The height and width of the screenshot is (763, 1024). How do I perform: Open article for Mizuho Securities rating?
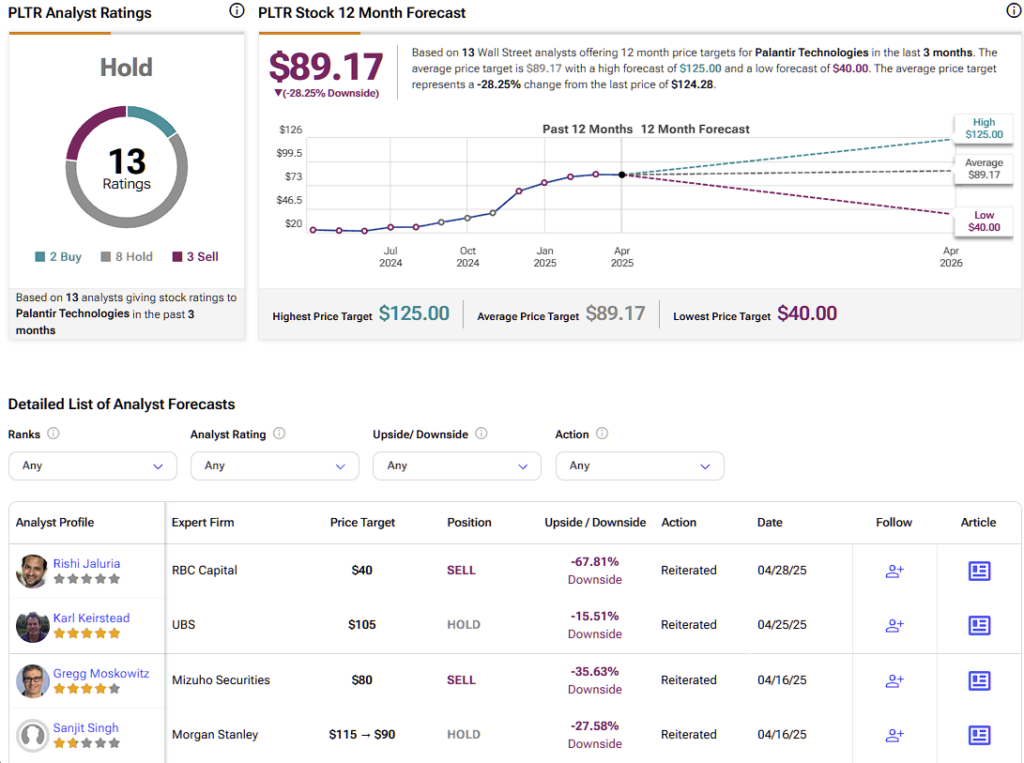click(979, 681)
